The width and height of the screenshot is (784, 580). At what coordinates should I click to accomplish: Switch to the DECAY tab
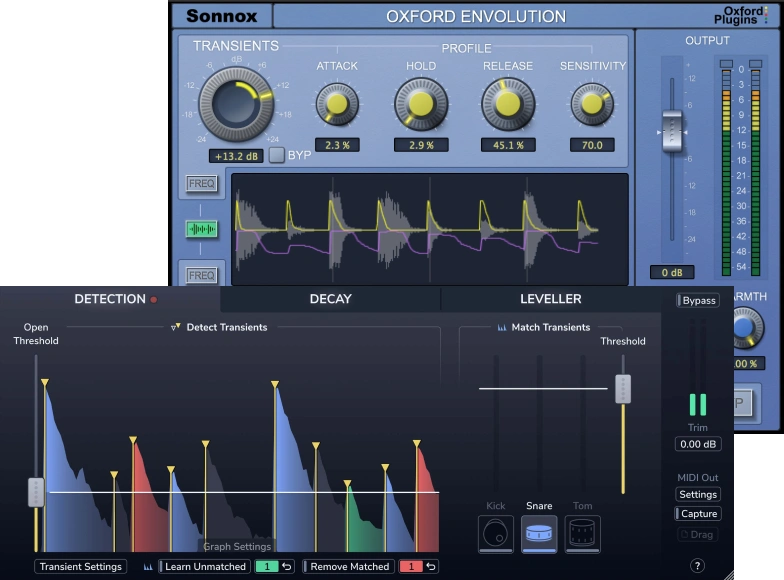330,299
